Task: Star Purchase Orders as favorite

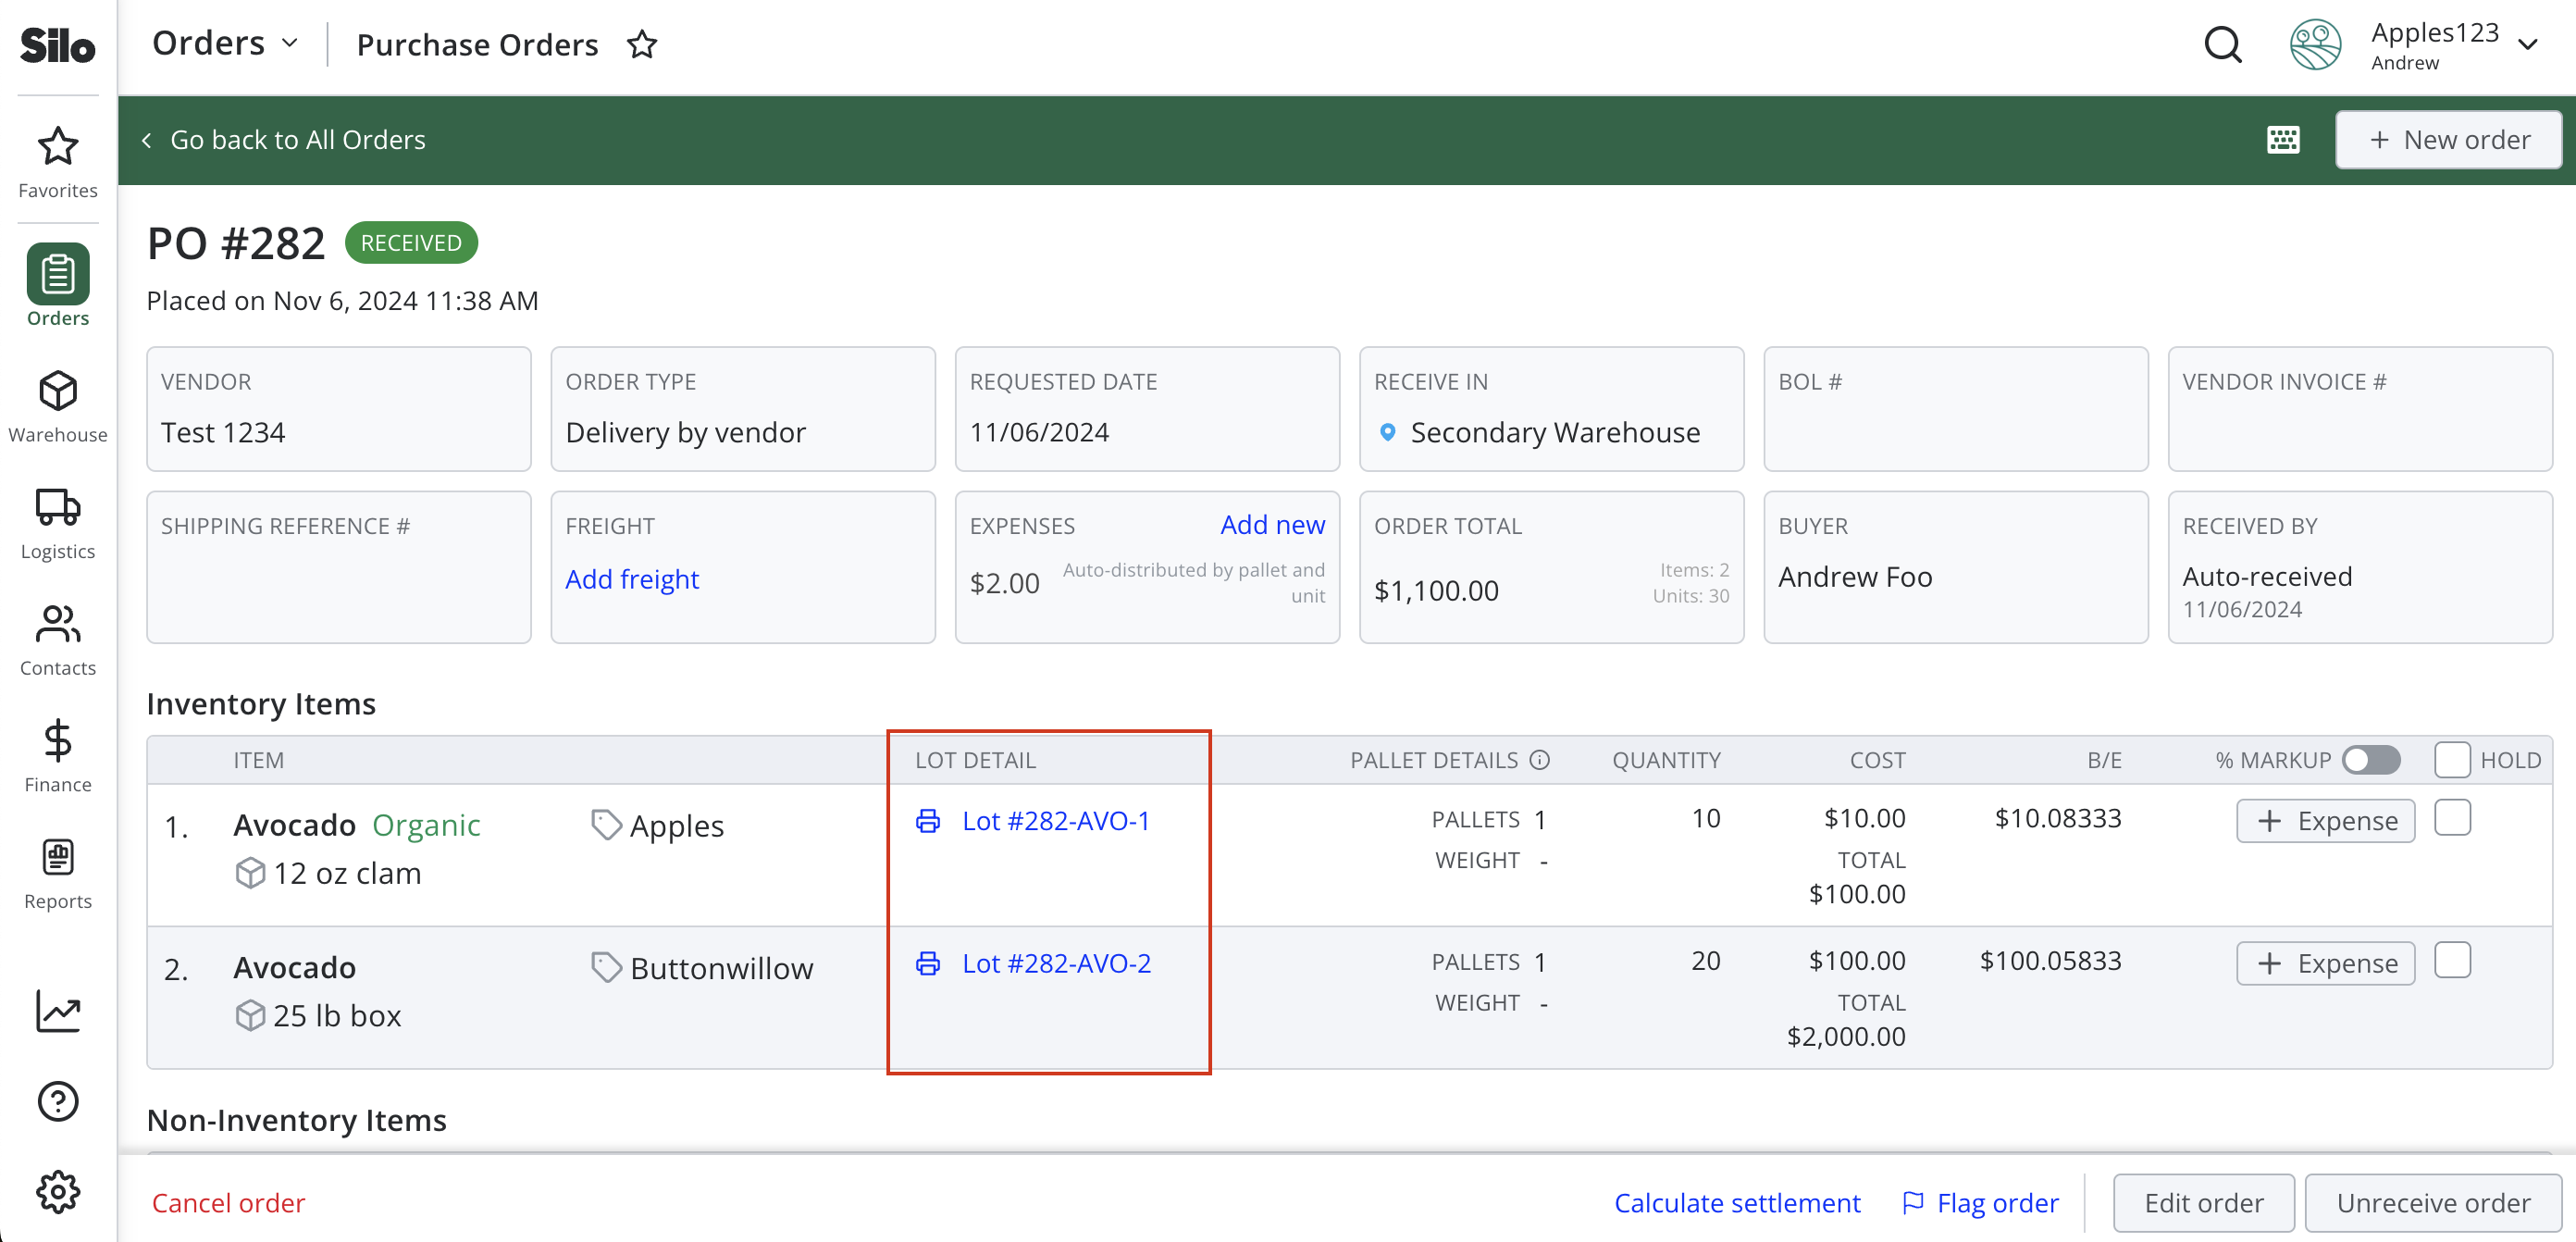Action: 641,45
